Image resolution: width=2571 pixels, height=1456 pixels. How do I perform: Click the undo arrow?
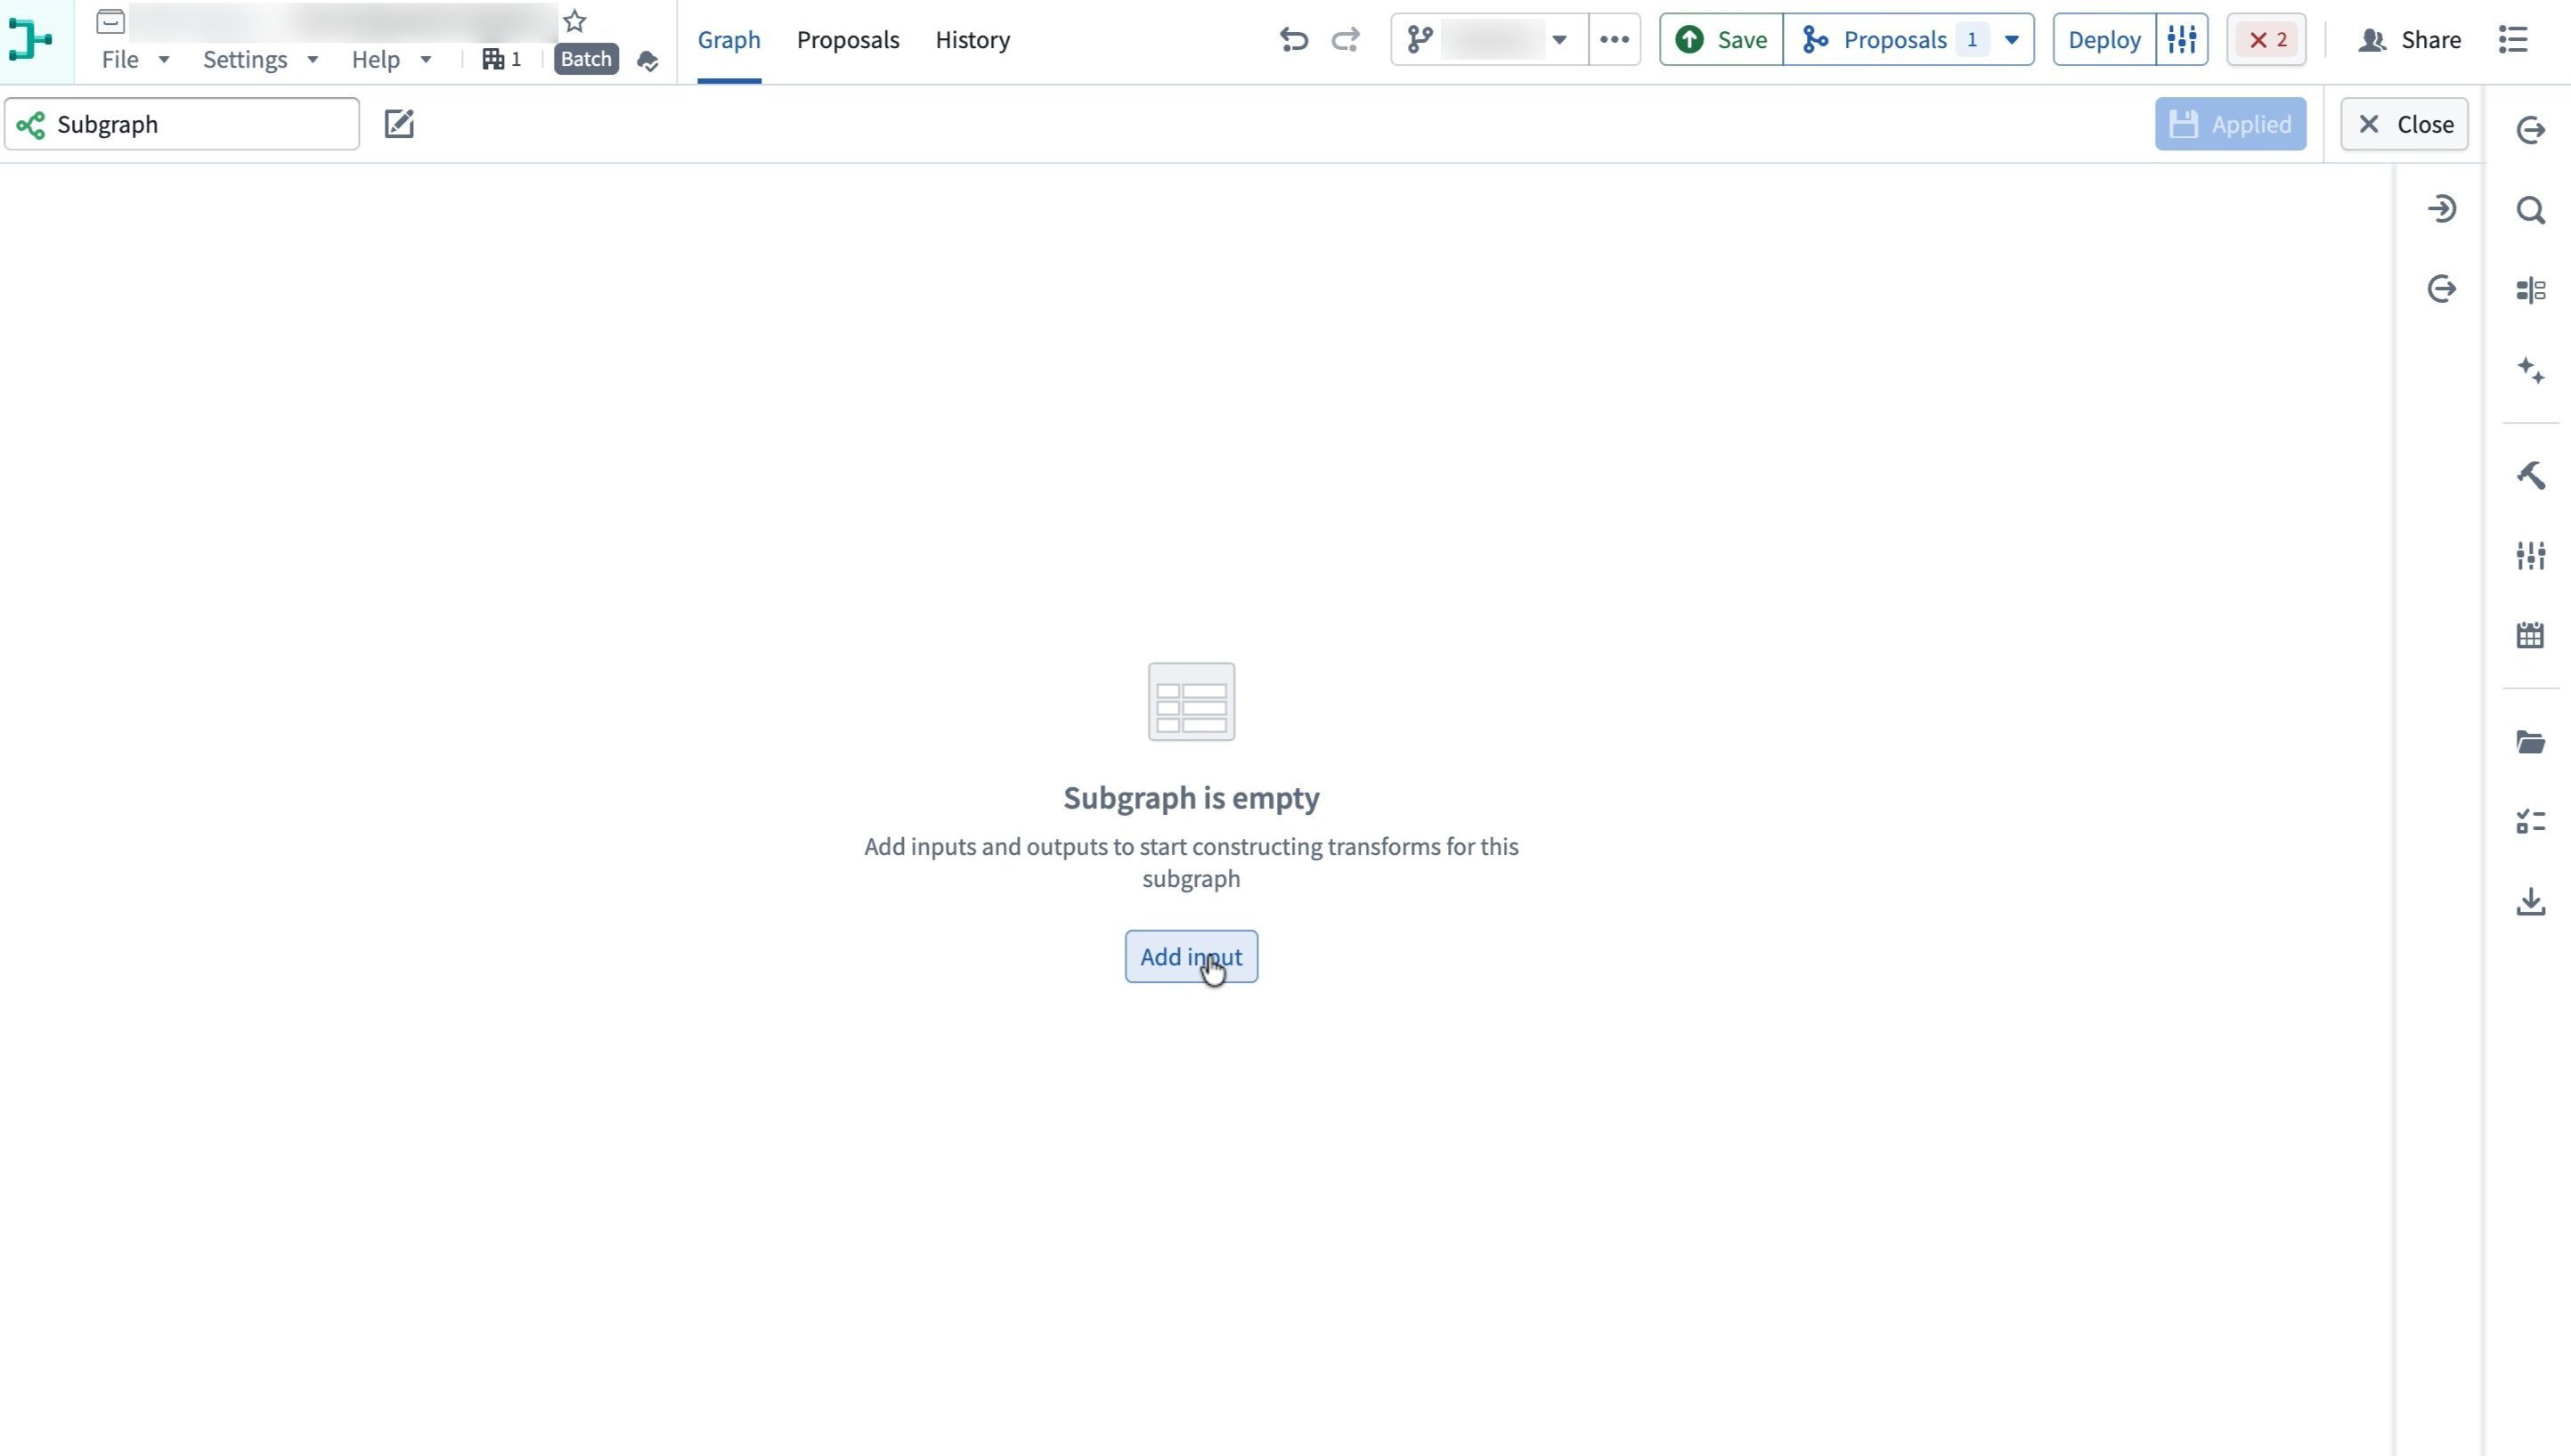(x=1293, y=40)
